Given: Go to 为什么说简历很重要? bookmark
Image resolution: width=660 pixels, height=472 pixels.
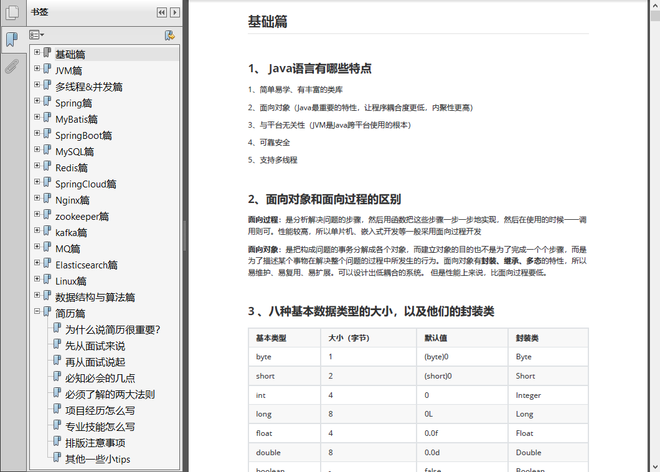Looking at the screenshot, I should [113, 330].
